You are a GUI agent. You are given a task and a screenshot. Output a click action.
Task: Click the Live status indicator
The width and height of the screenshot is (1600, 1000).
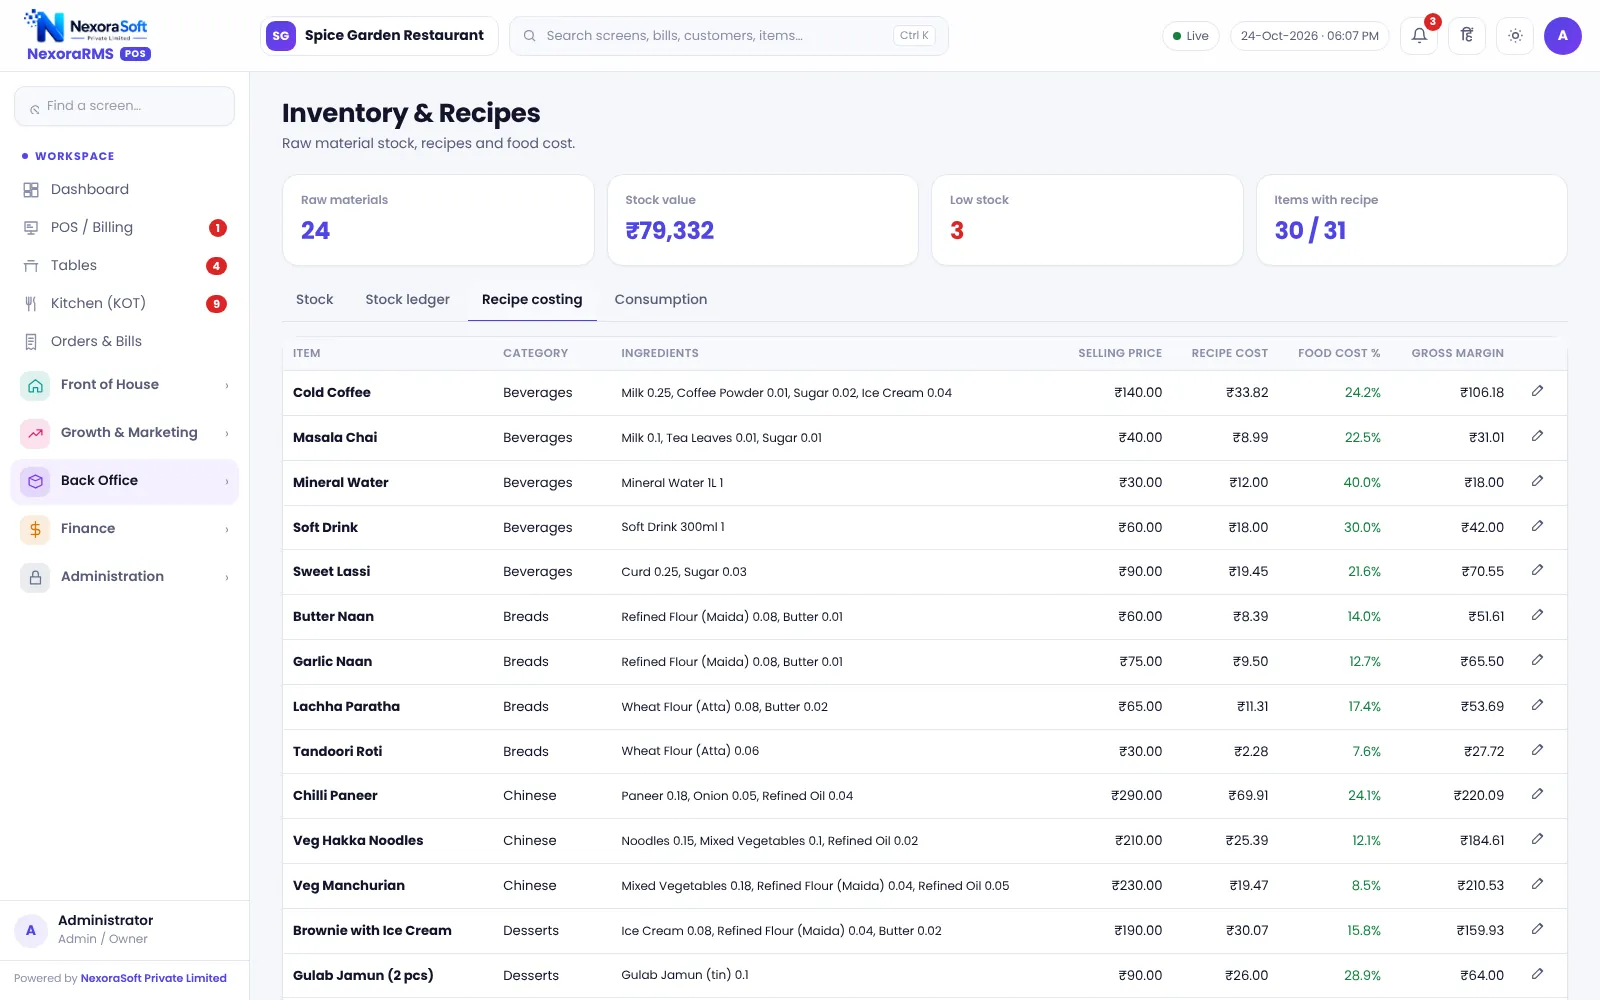[x=1191, y=36]
